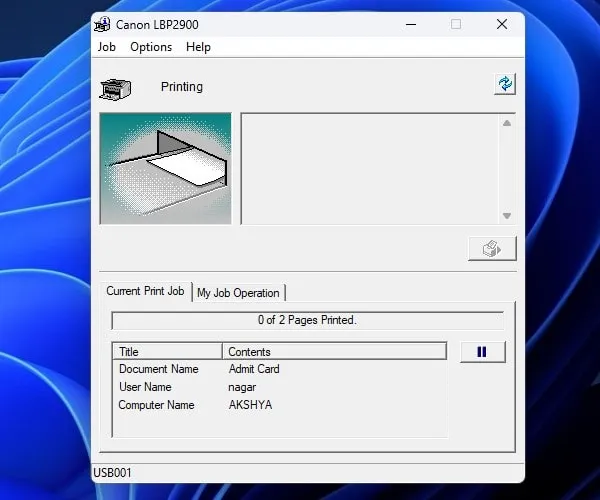Click the Canon LBP2900 title bar icon
Screen dimensions: 600x500
[x=102, y=24]
